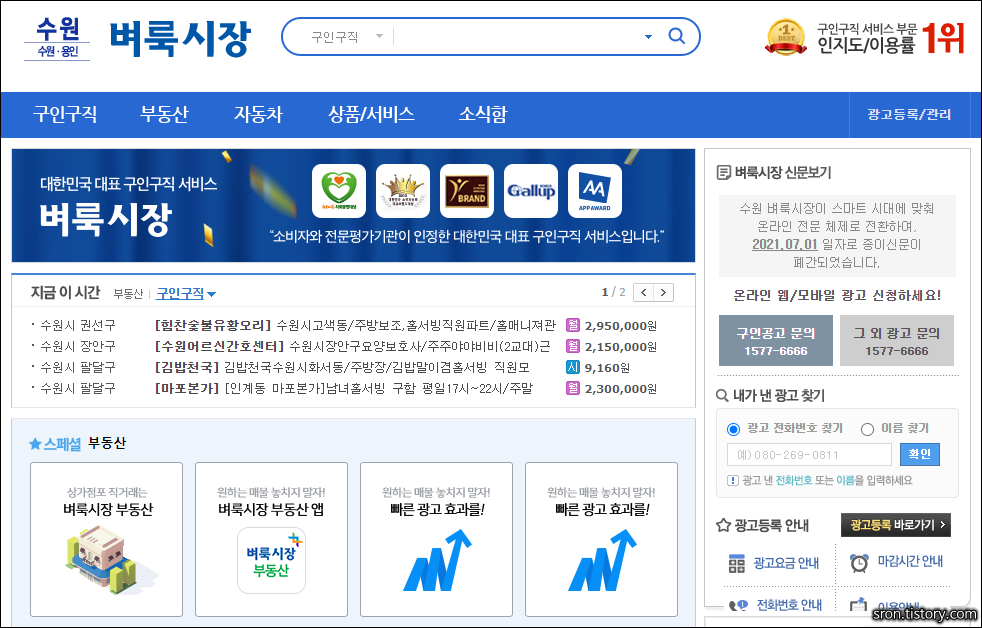Switch the 지금 이 시간 list to 부동산

pyautogui.click(x=128, y=294)
